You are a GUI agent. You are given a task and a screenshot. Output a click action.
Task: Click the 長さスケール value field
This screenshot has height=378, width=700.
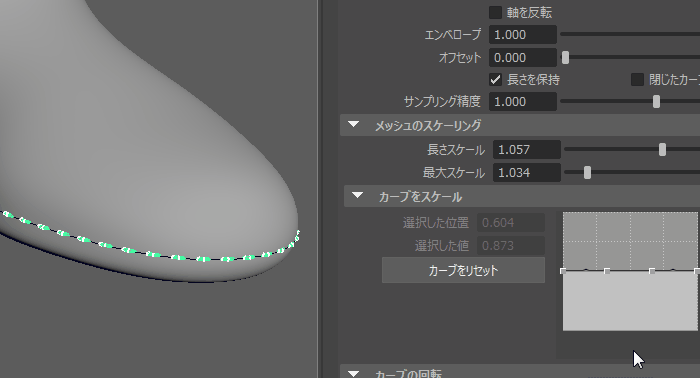(x=527, y=150)
